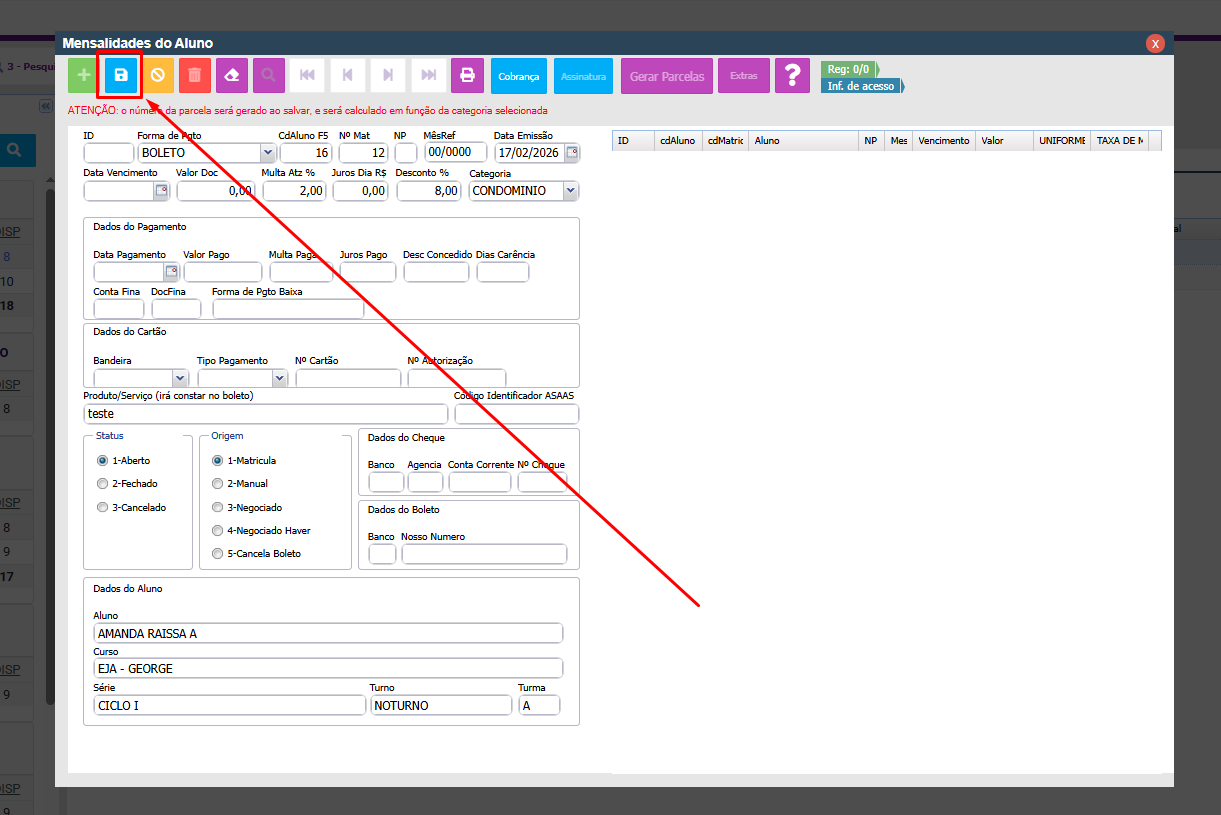This screenshot has height=815, width=1221.
Task: Click the orange cancel icon
Action: tap(158, 76)
